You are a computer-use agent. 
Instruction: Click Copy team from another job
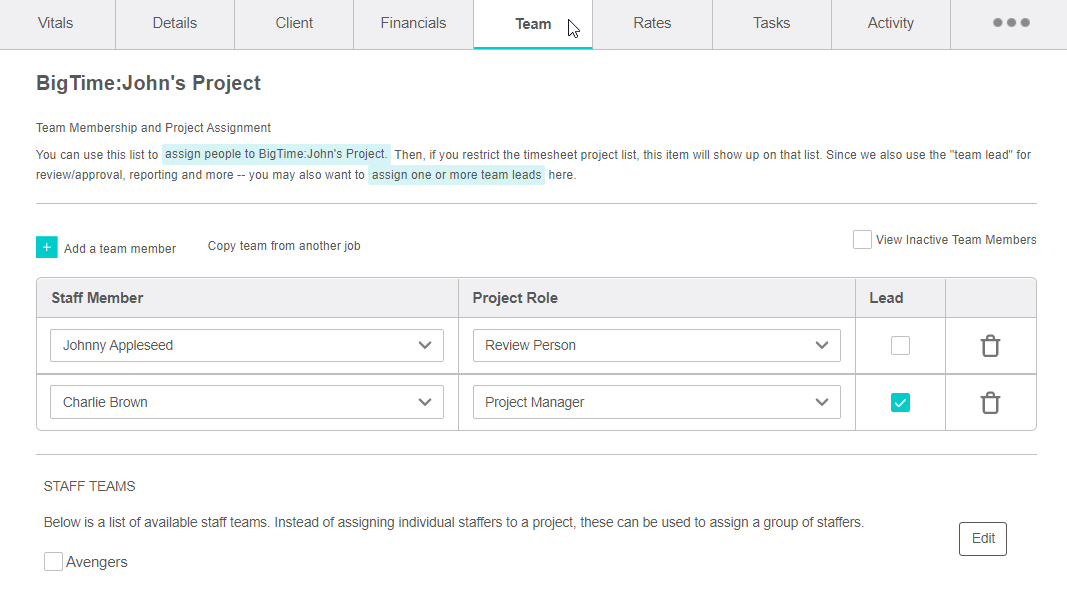(x=284, y=246)
